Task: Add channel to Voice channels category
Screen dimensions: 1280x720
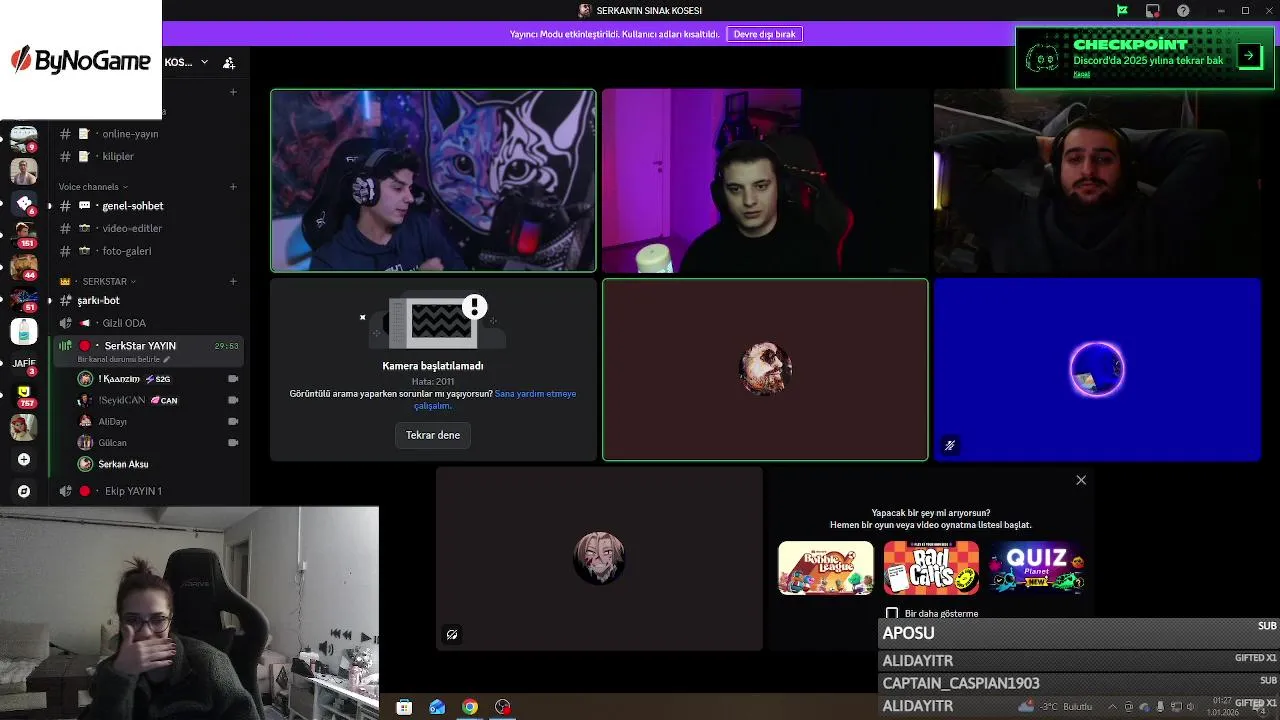Action: tap(233, 187)
